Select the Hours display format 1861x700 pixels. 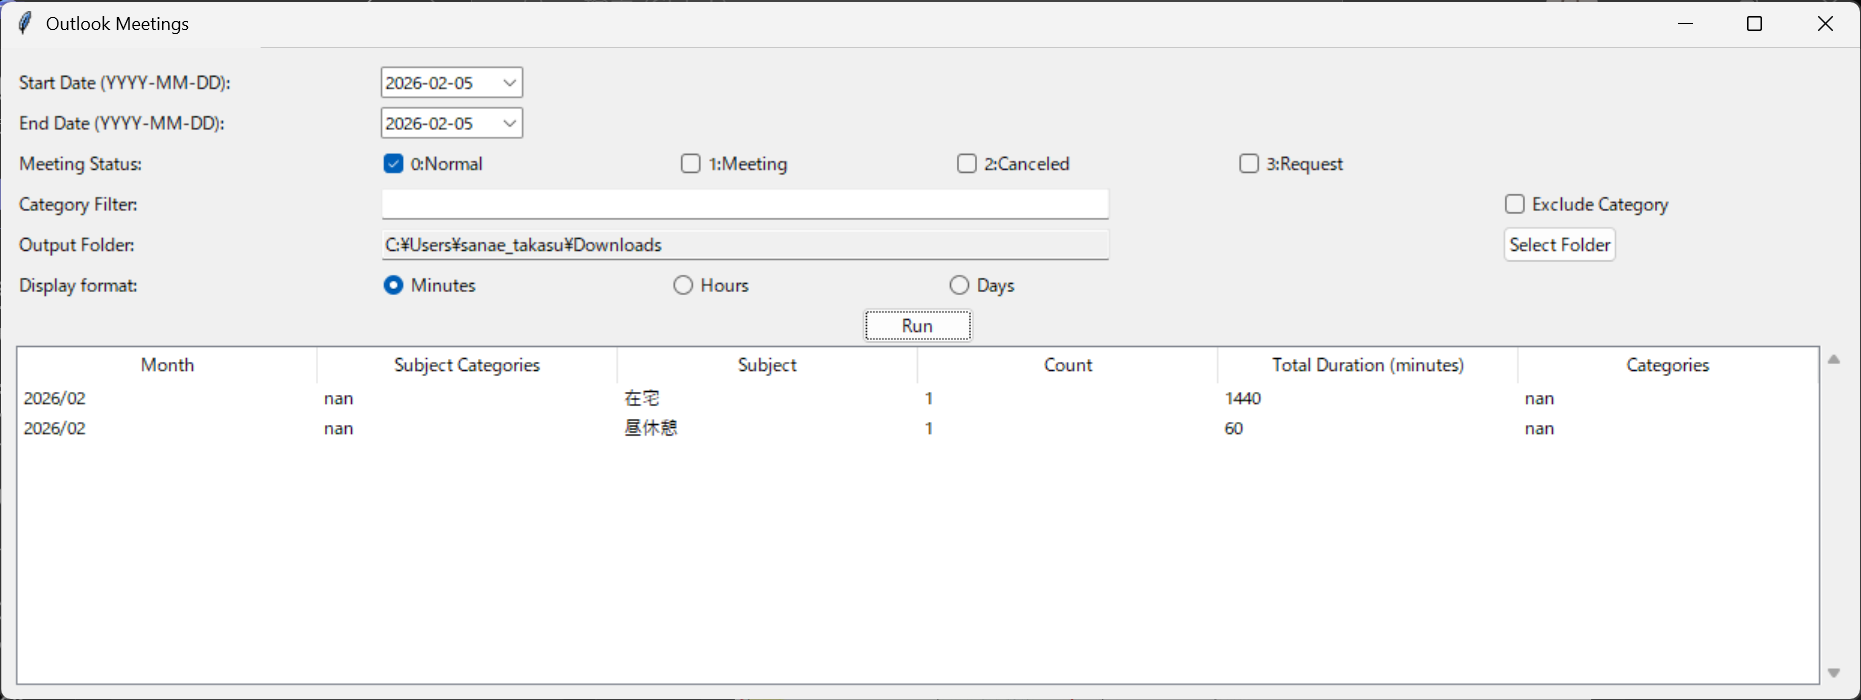click(x=683, y=285)
